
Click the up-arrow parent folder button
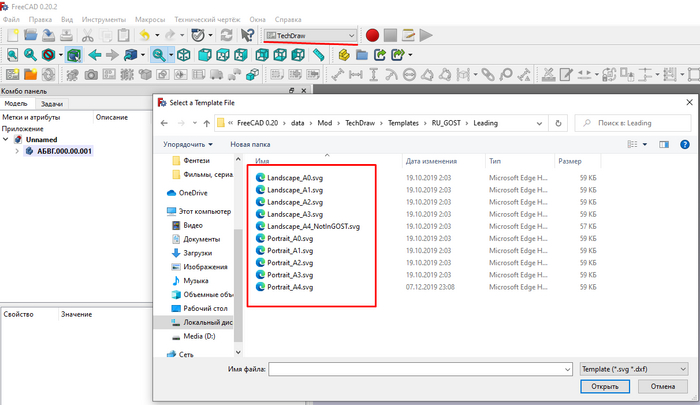pyautogui.click(x=207, y=123)
